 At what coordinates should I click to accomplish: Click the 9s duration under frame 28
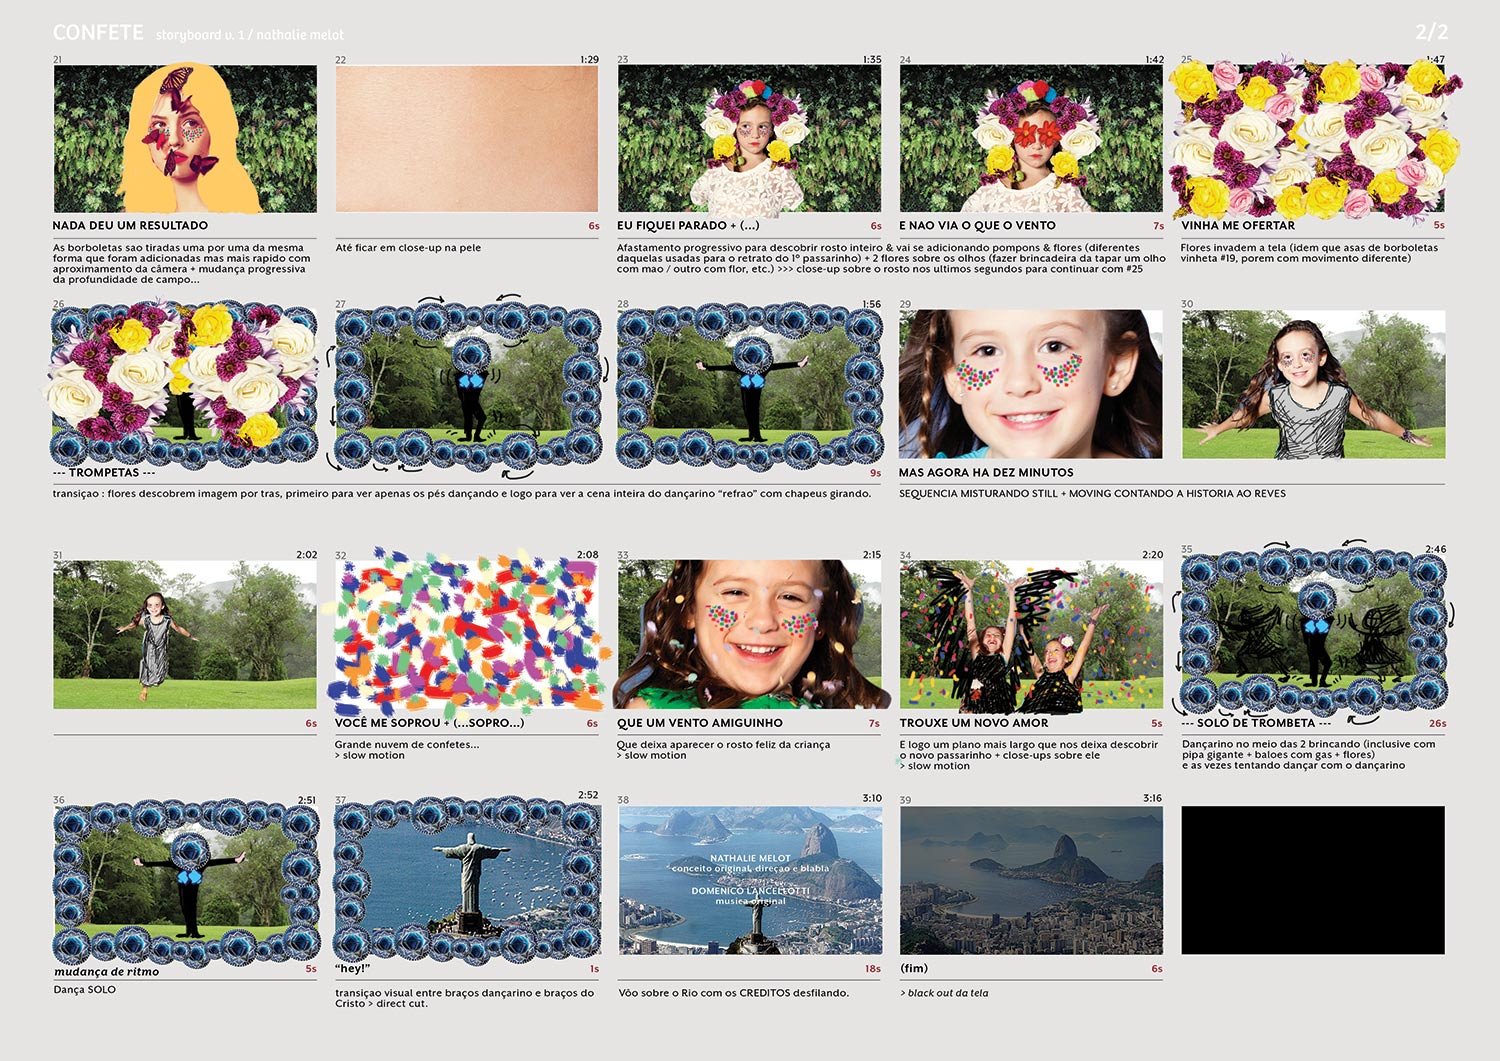(875, 473)
